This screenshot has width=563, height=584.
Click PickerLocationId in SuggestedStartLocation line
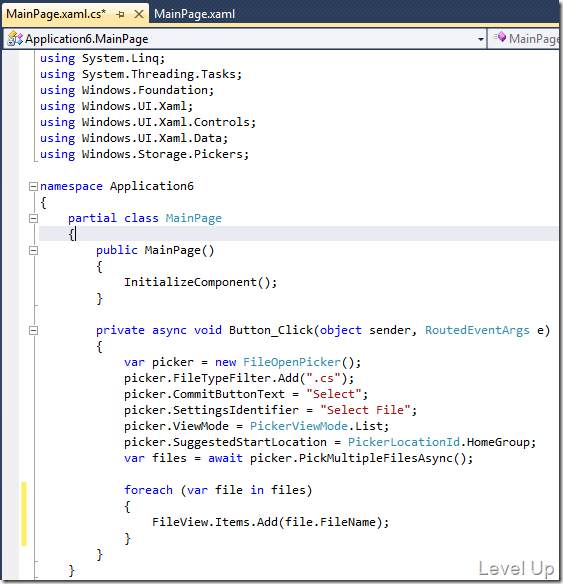[404, 442]
